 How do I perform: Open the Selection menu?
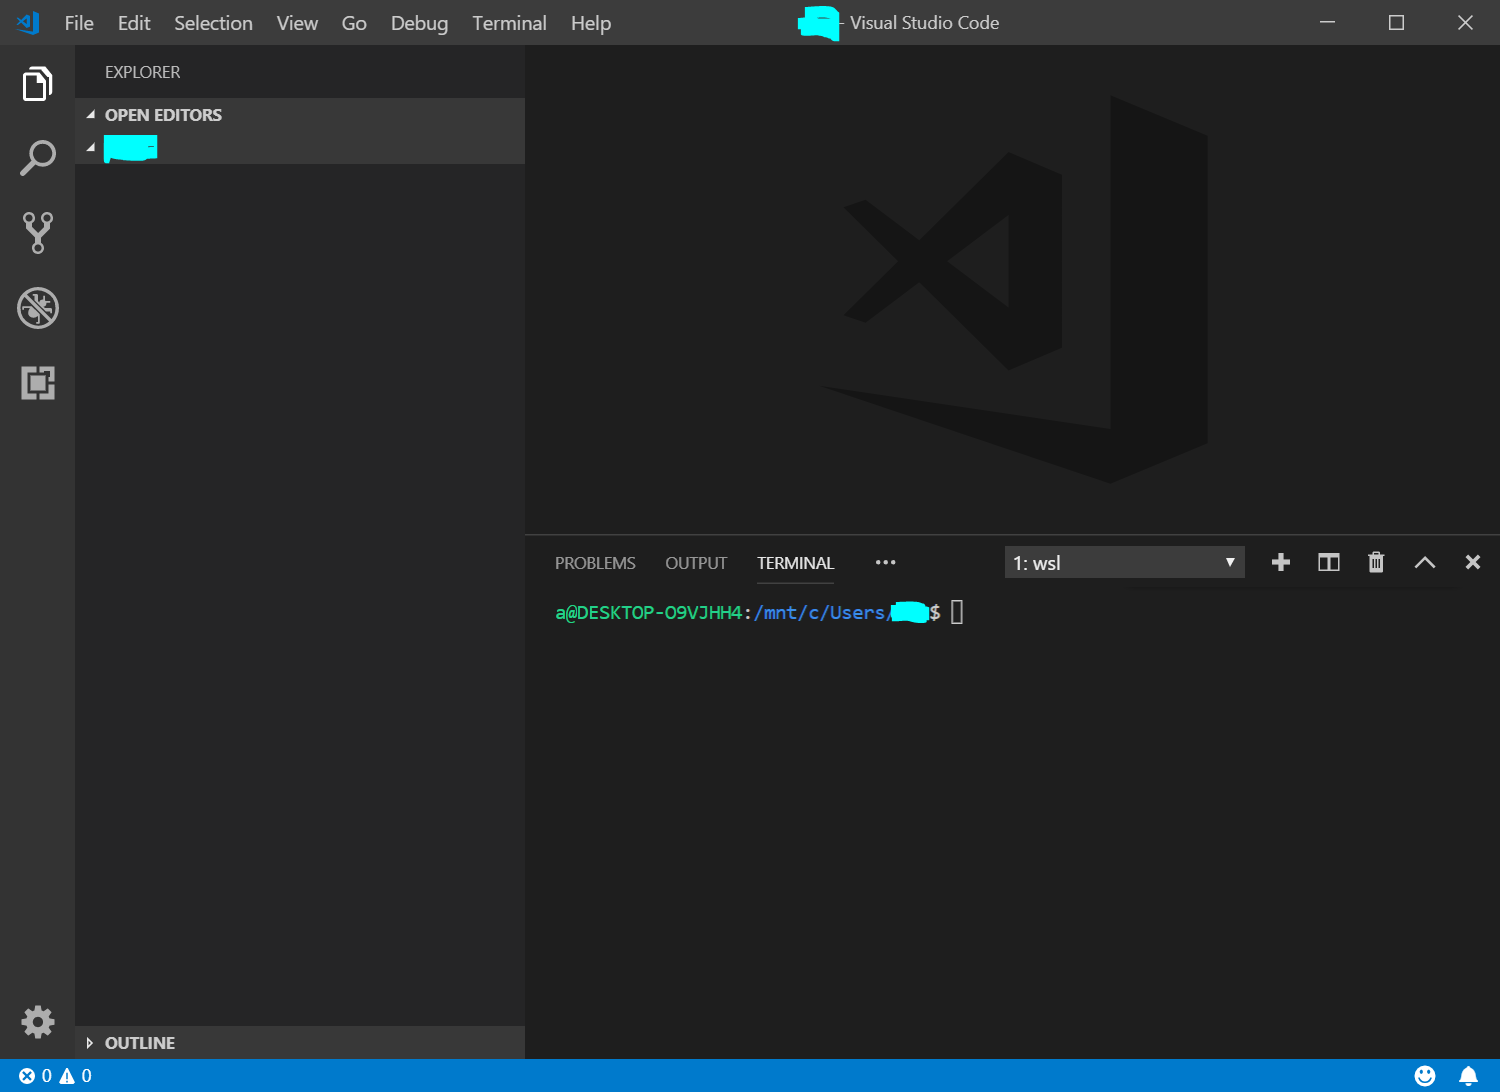click(213, 23)
